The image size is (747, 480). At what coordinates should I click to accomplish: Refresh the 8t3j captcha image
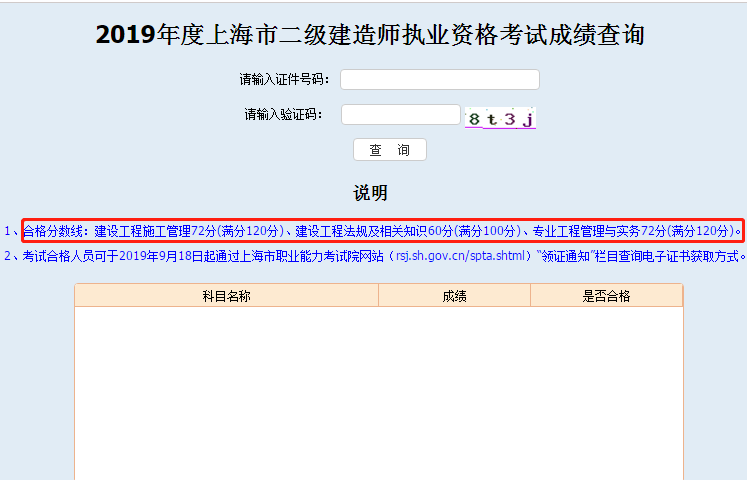pos(501,118)
